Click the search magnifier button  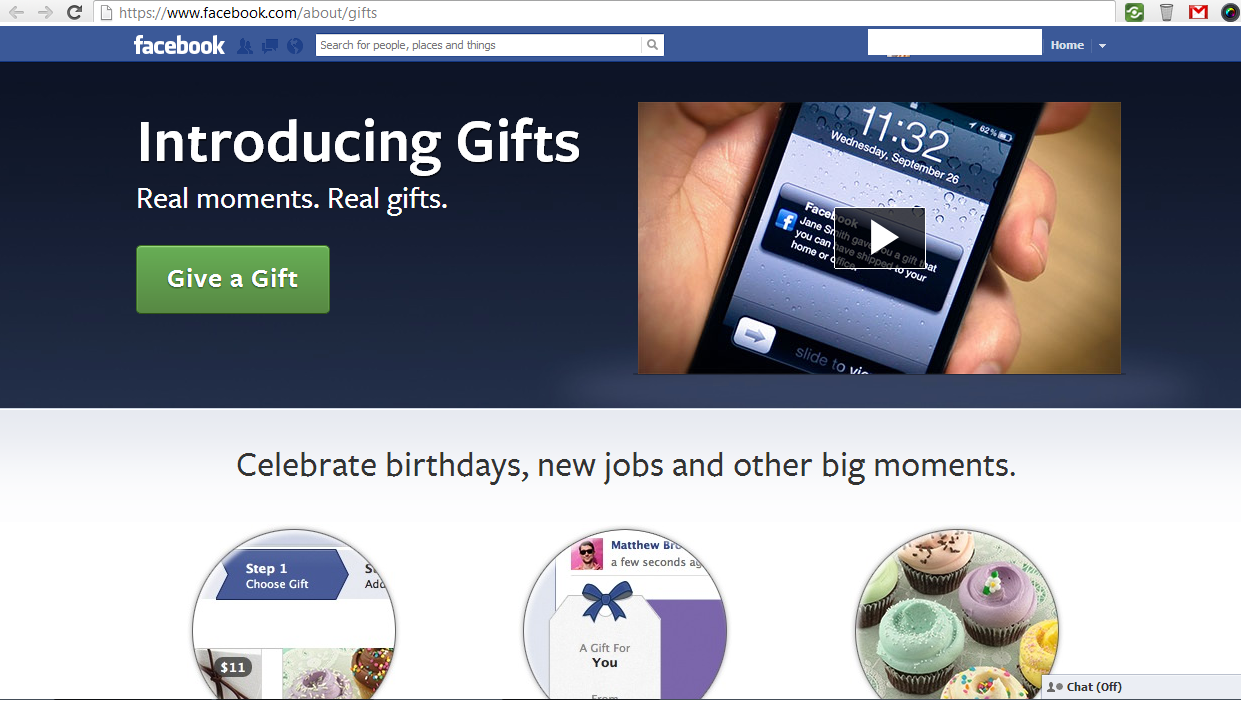(652, 45)
